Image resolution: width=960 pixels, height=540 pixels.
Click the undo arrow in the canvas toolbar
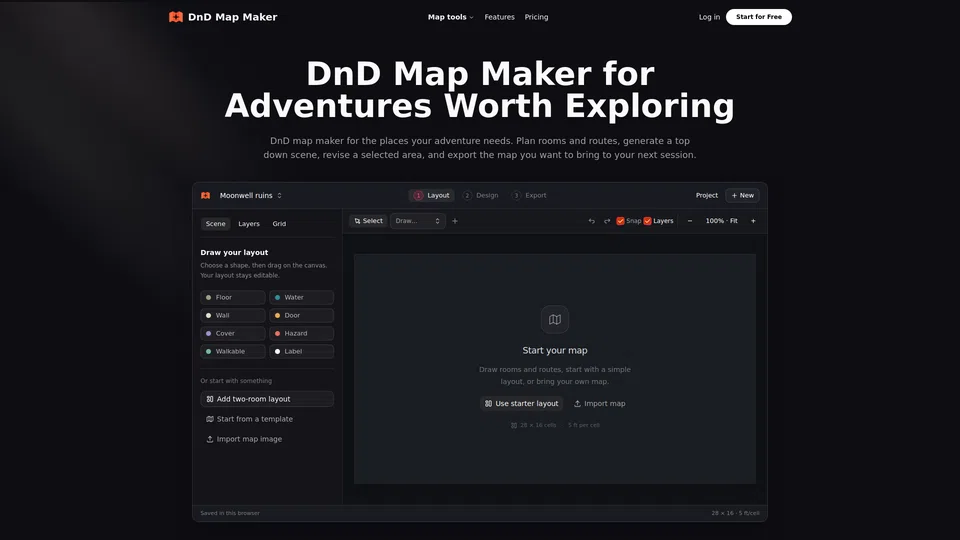click(x=591, y=221)
